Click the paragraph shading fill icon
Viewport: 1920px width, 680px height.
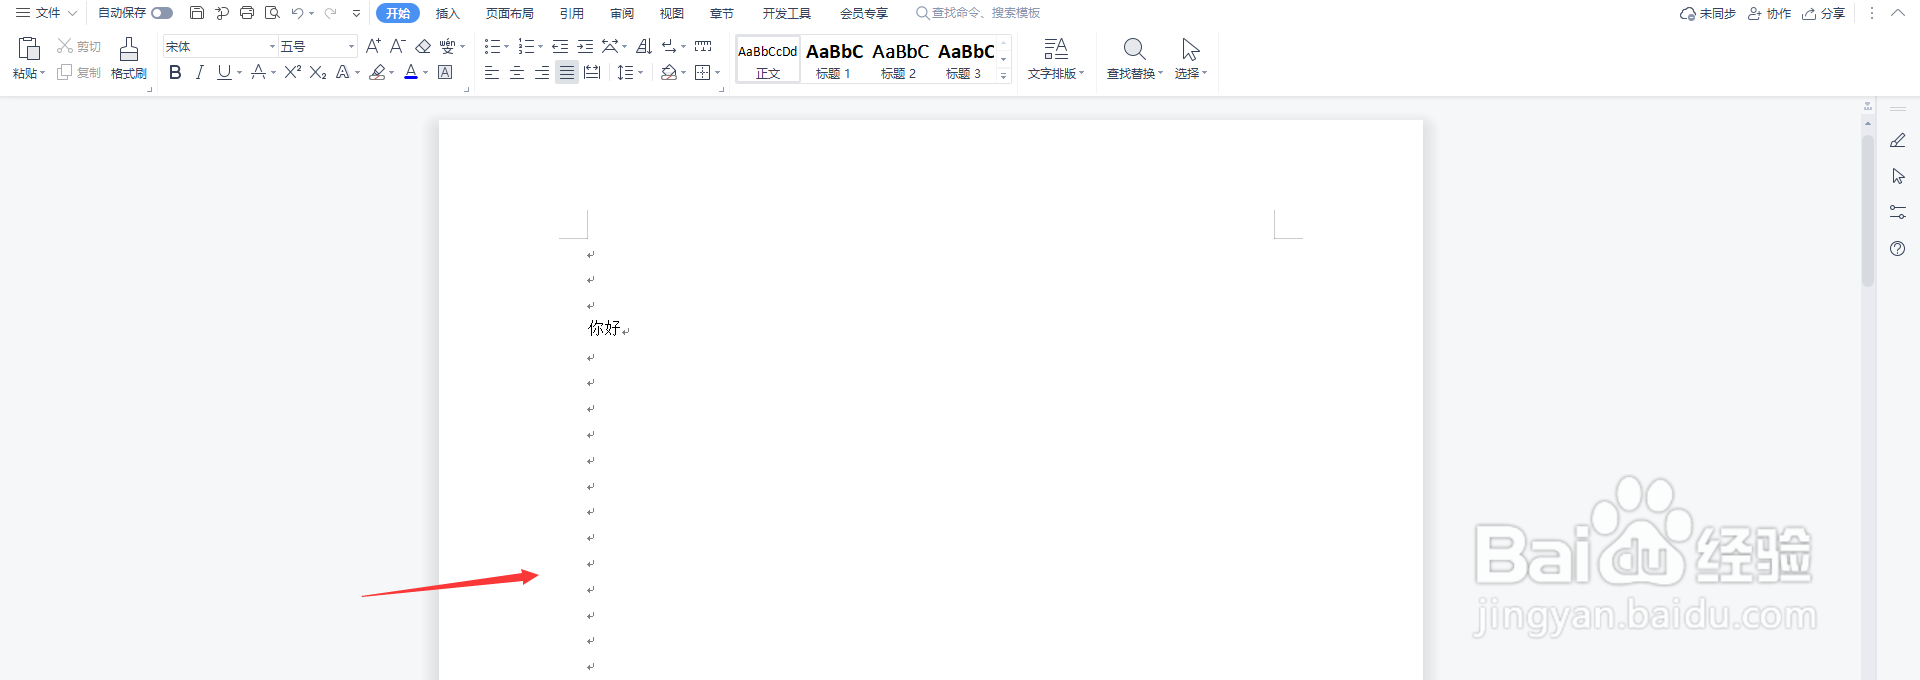tap(669, 72)
